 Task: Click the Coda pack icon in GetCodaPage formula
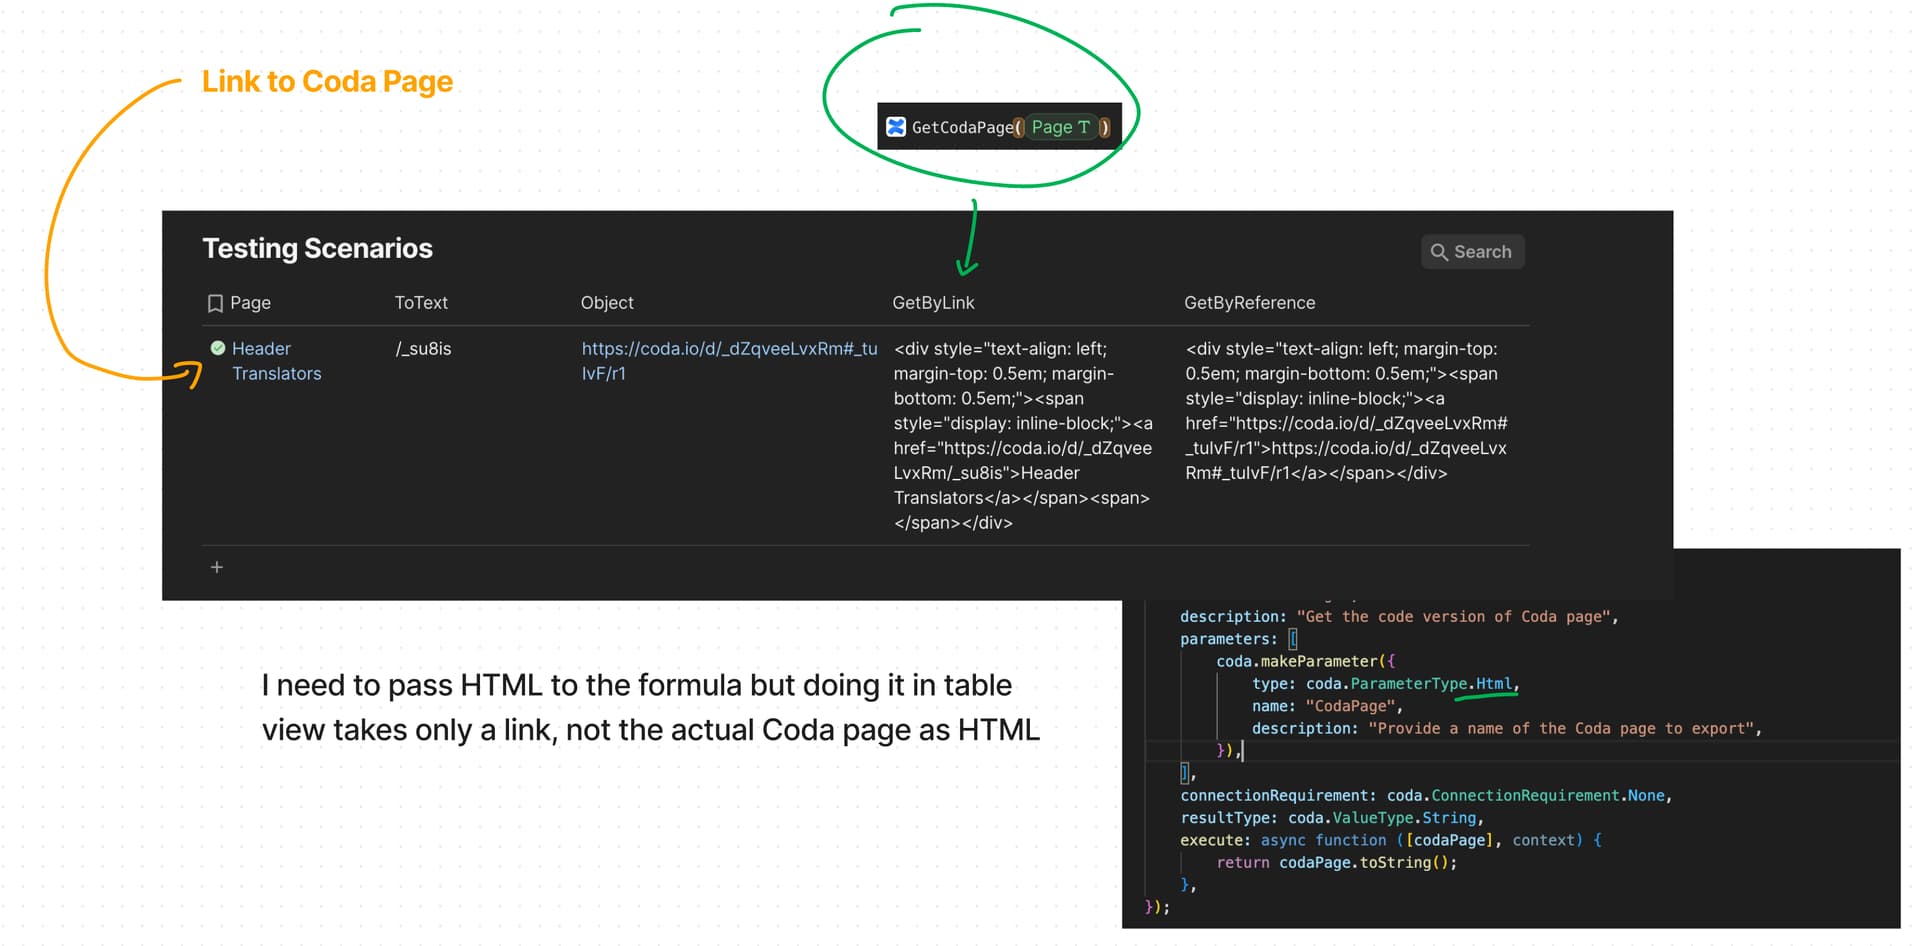tap(896, 127)
